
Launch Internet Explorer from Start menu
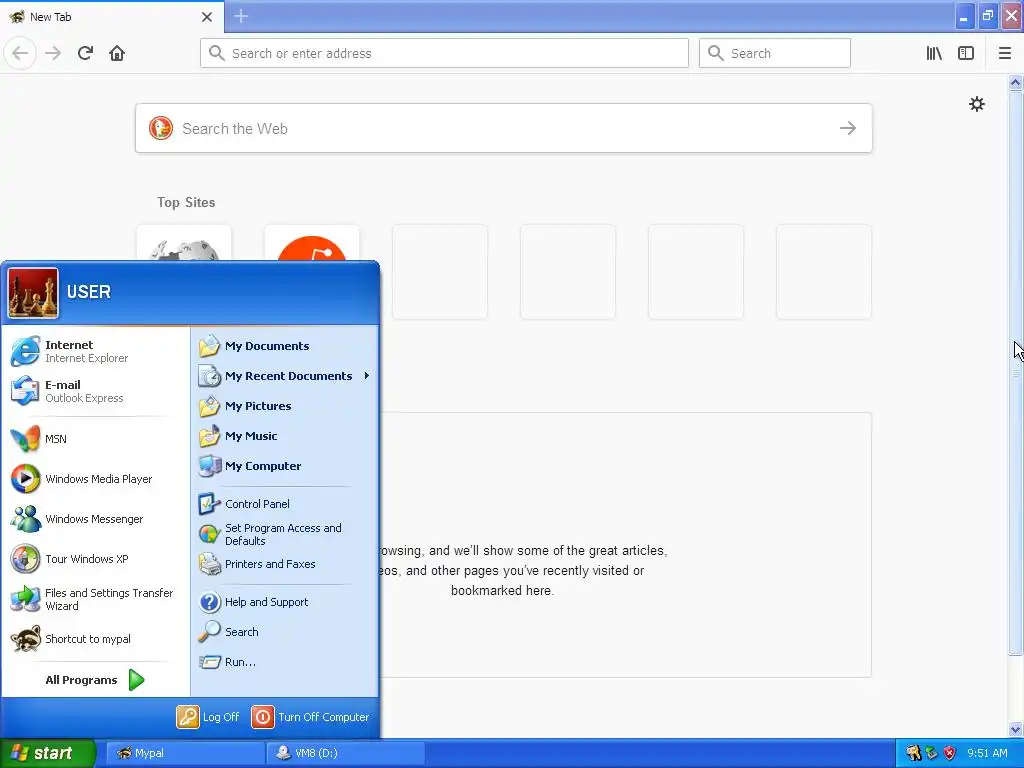click(95, 351)
